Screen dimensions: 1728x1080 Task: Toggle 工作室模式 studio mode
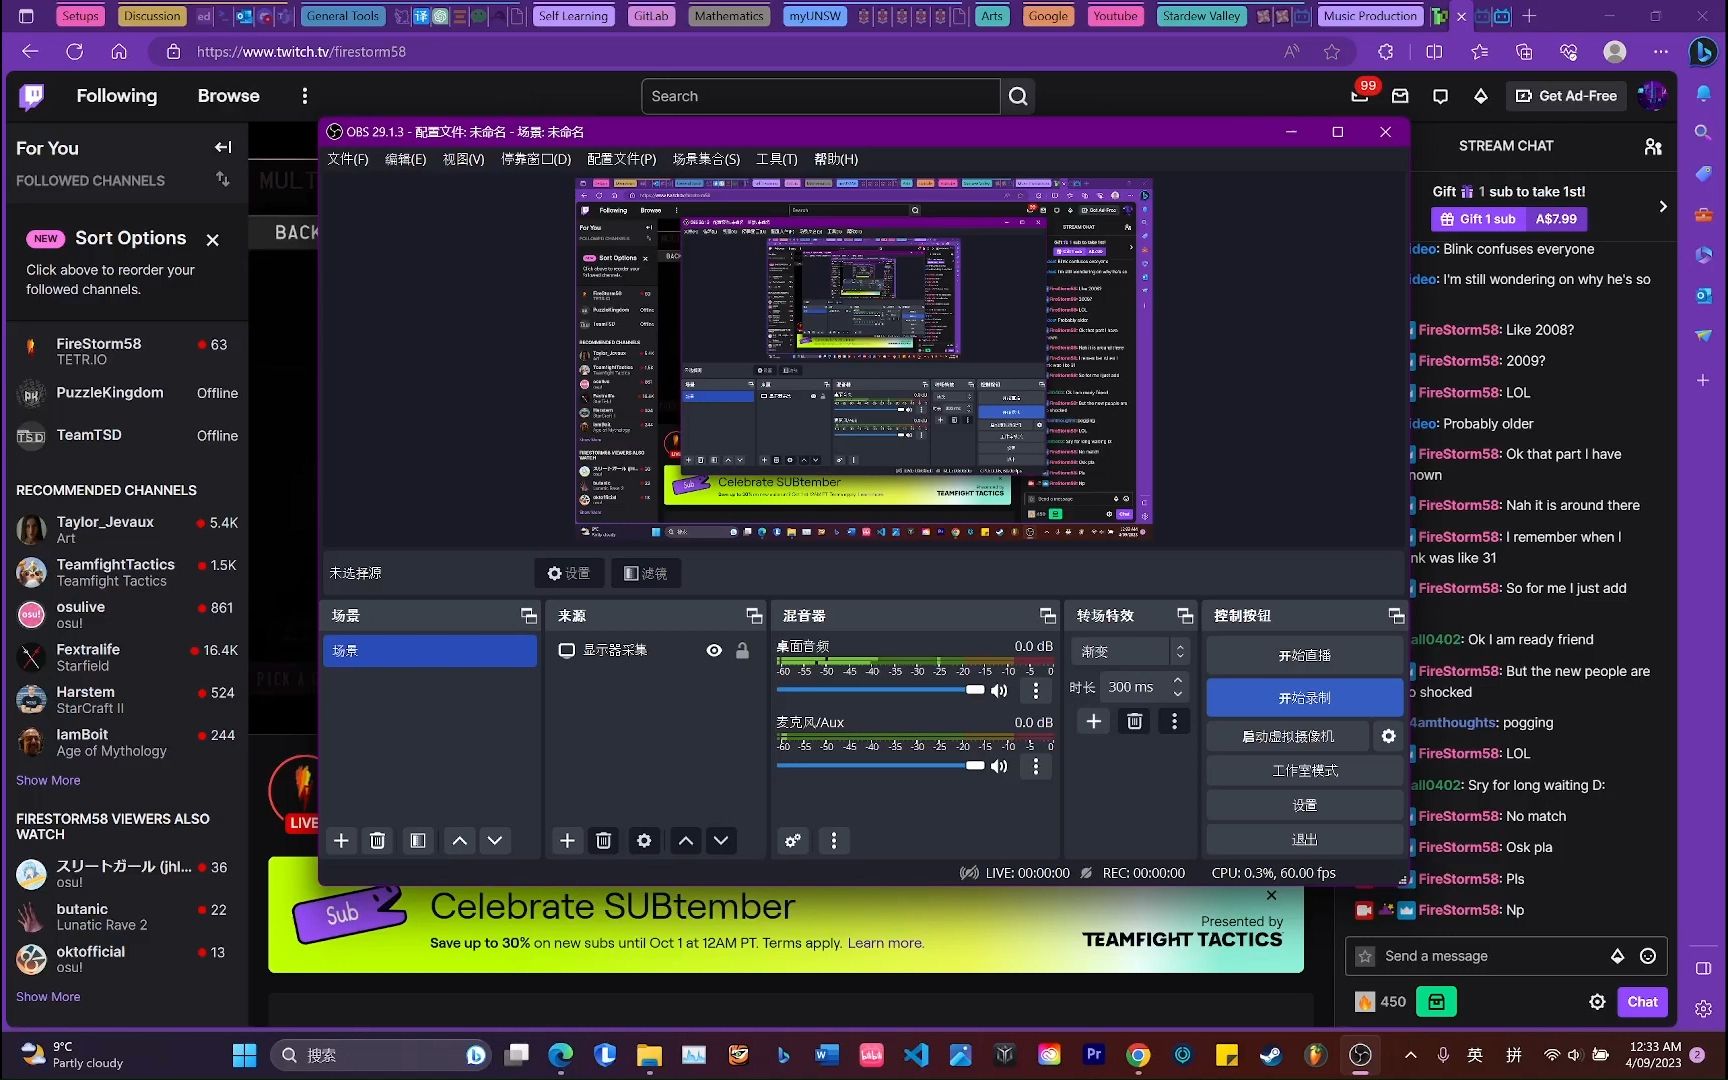click(1304, 771)
